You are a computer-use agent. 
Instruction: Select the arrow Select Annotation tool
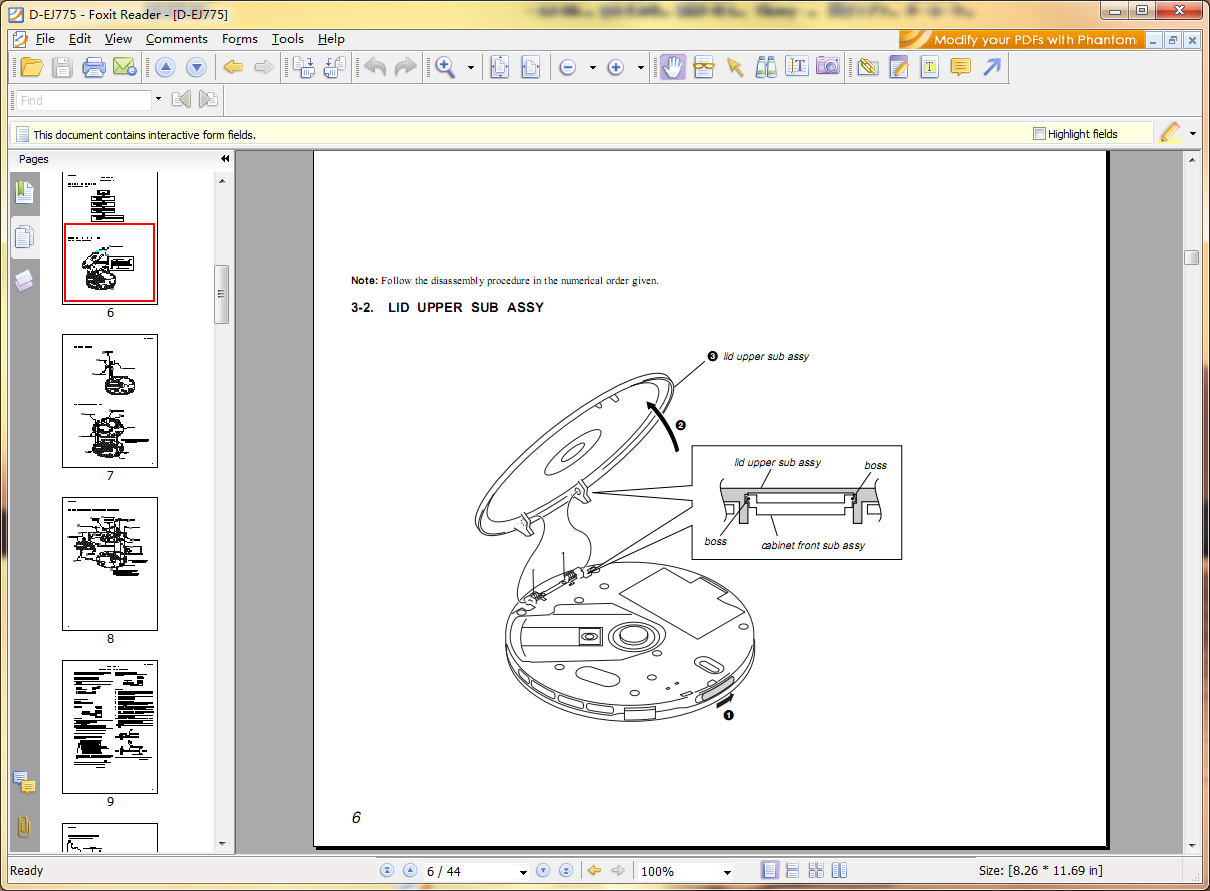click(x=735, y=67)
